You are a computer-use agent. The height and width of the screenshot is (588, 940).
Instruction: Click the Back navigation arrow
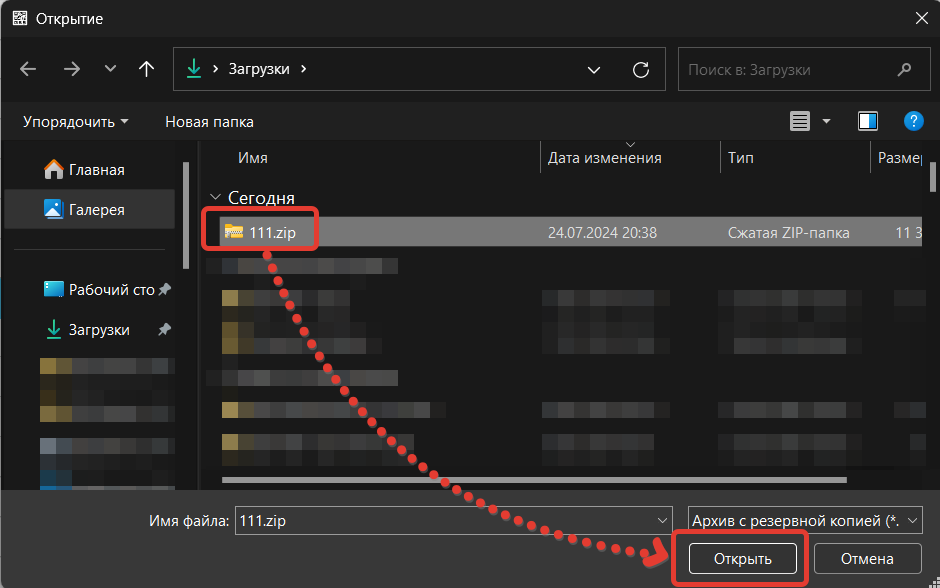click(28, 70)
